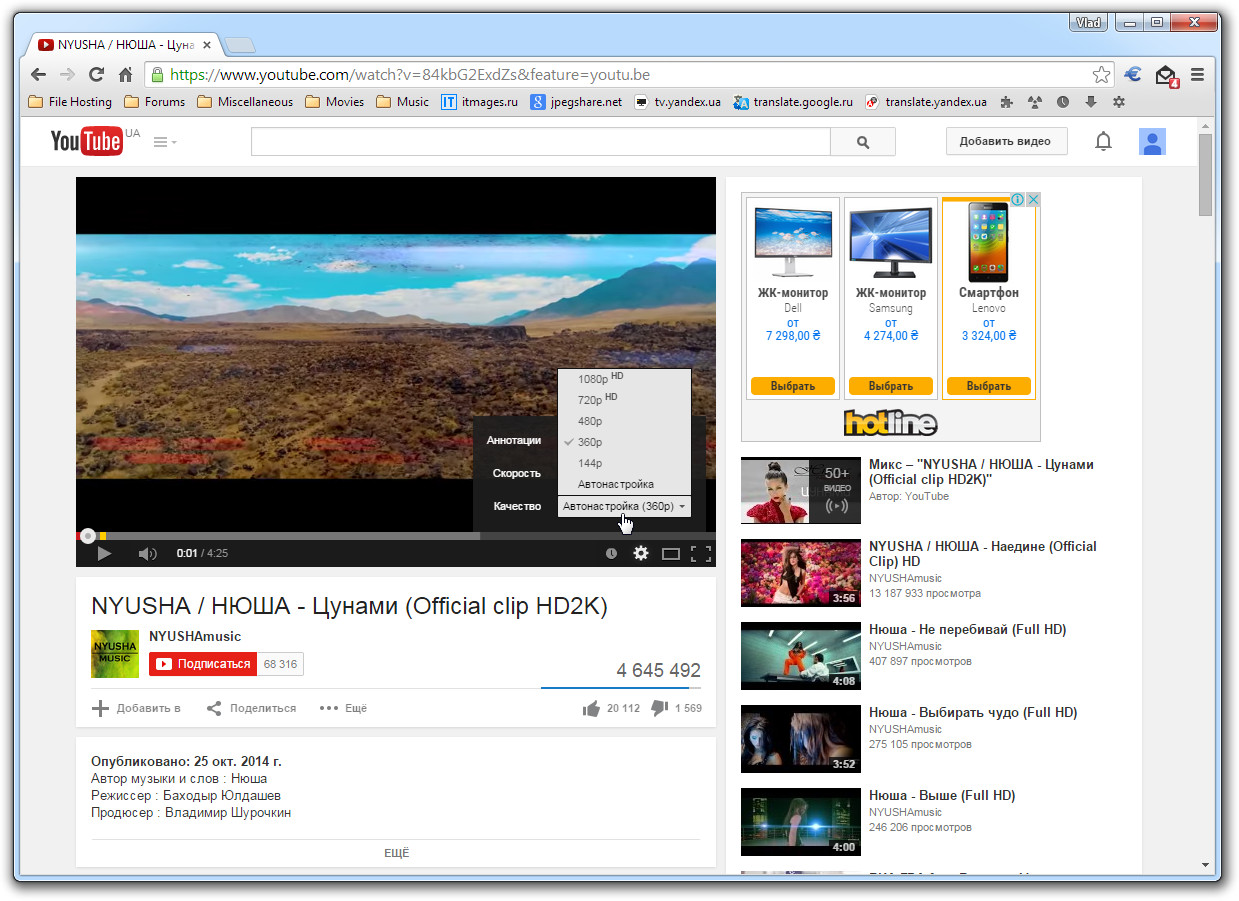Toggle theater mode in the player

[x=671, y=553]
